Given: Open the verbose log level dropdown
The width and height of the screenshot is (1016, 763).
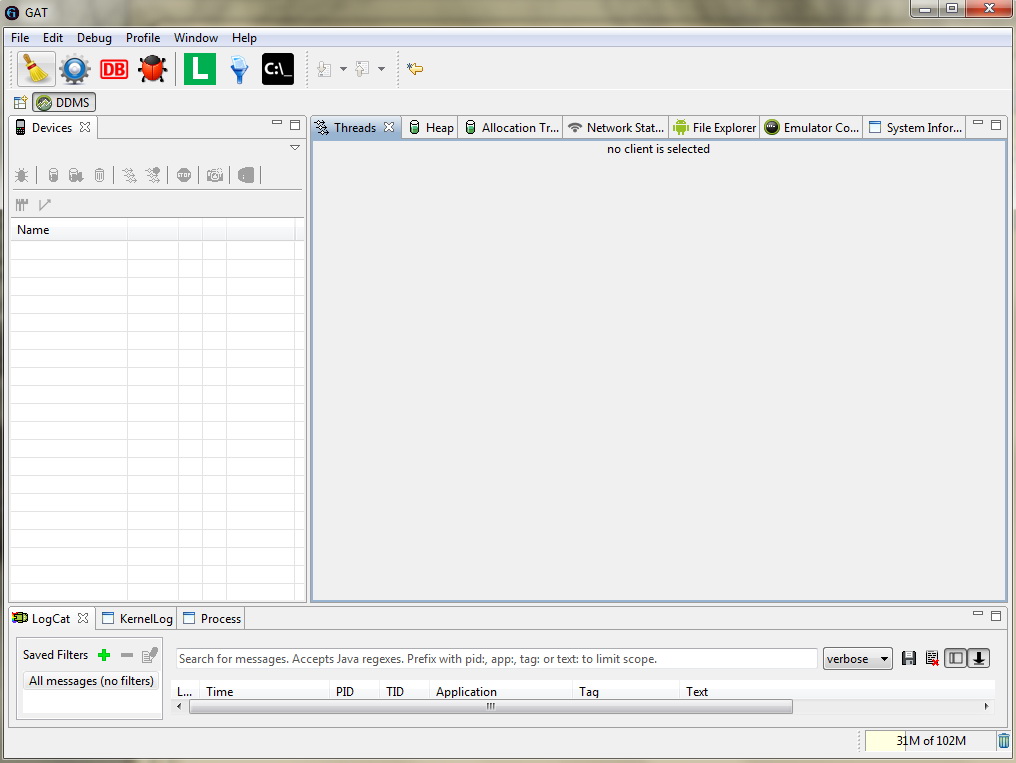Looking at the screenshot, I should 857,659.
